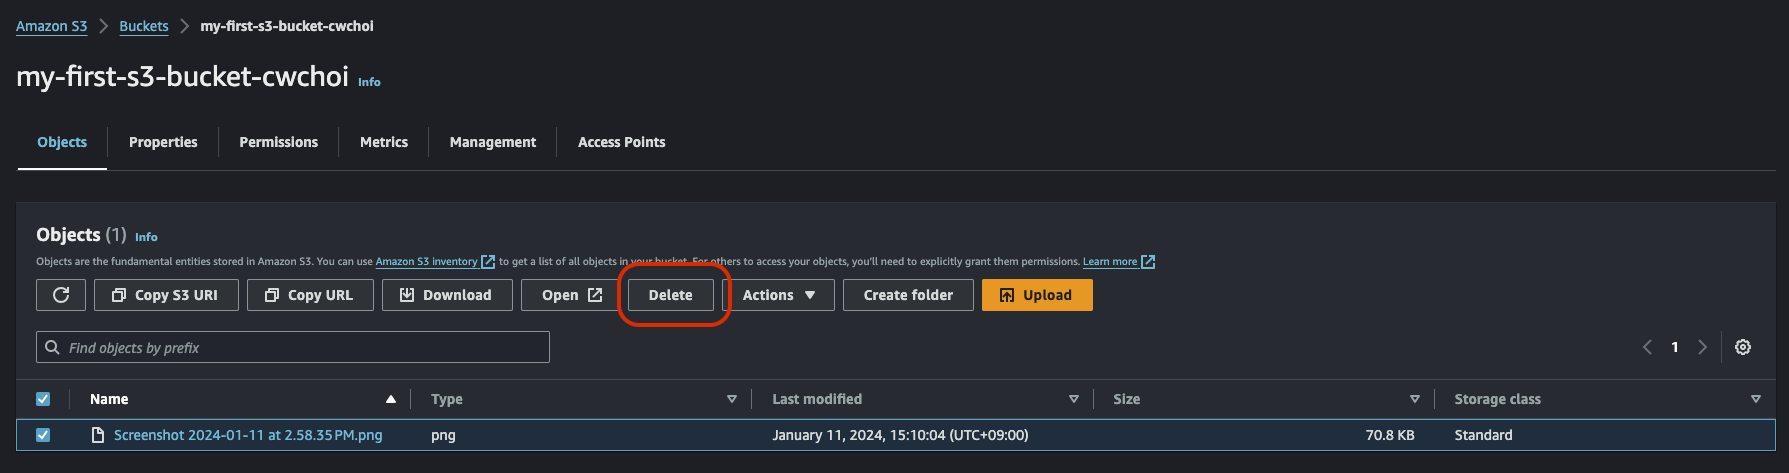Screen dimensions: 1789x473
Task: Open the selected object in new tab
Action: [x=571, y=295]
